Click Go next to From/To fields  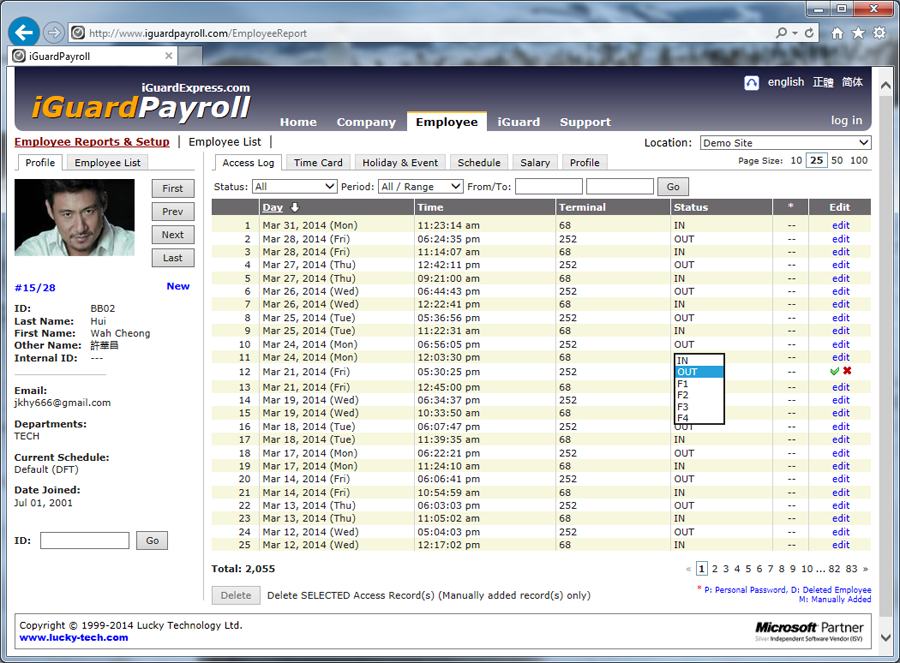pyautogui.click(x=673, y=187)
